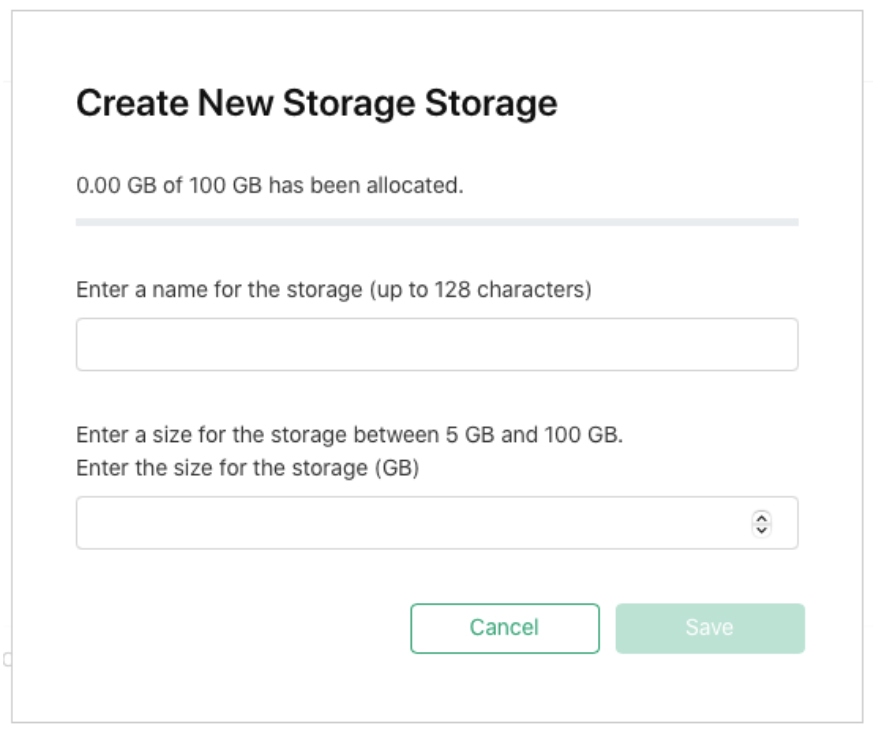Click the storage size increment up arrow
The width and height of the screenshot is (896, 730).
761,518
